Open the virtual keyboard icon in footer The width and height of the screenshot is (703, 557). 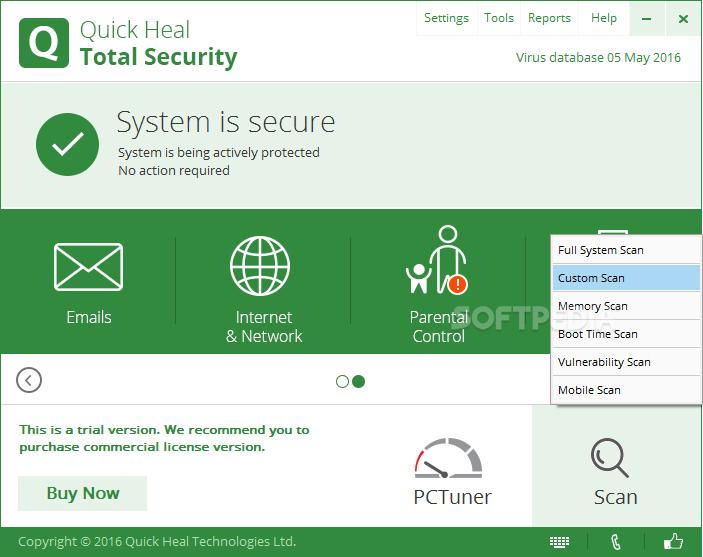click(559, 542)
